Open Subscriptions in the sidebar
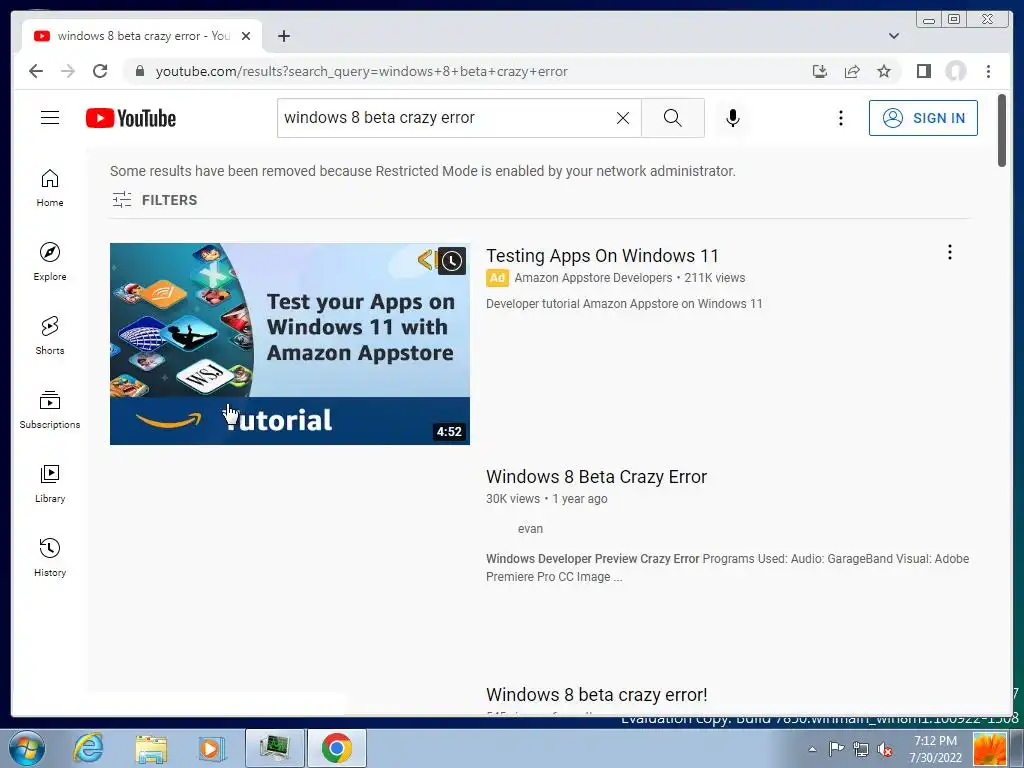This screenshot has width=1024, height=768. coord(50,409)
